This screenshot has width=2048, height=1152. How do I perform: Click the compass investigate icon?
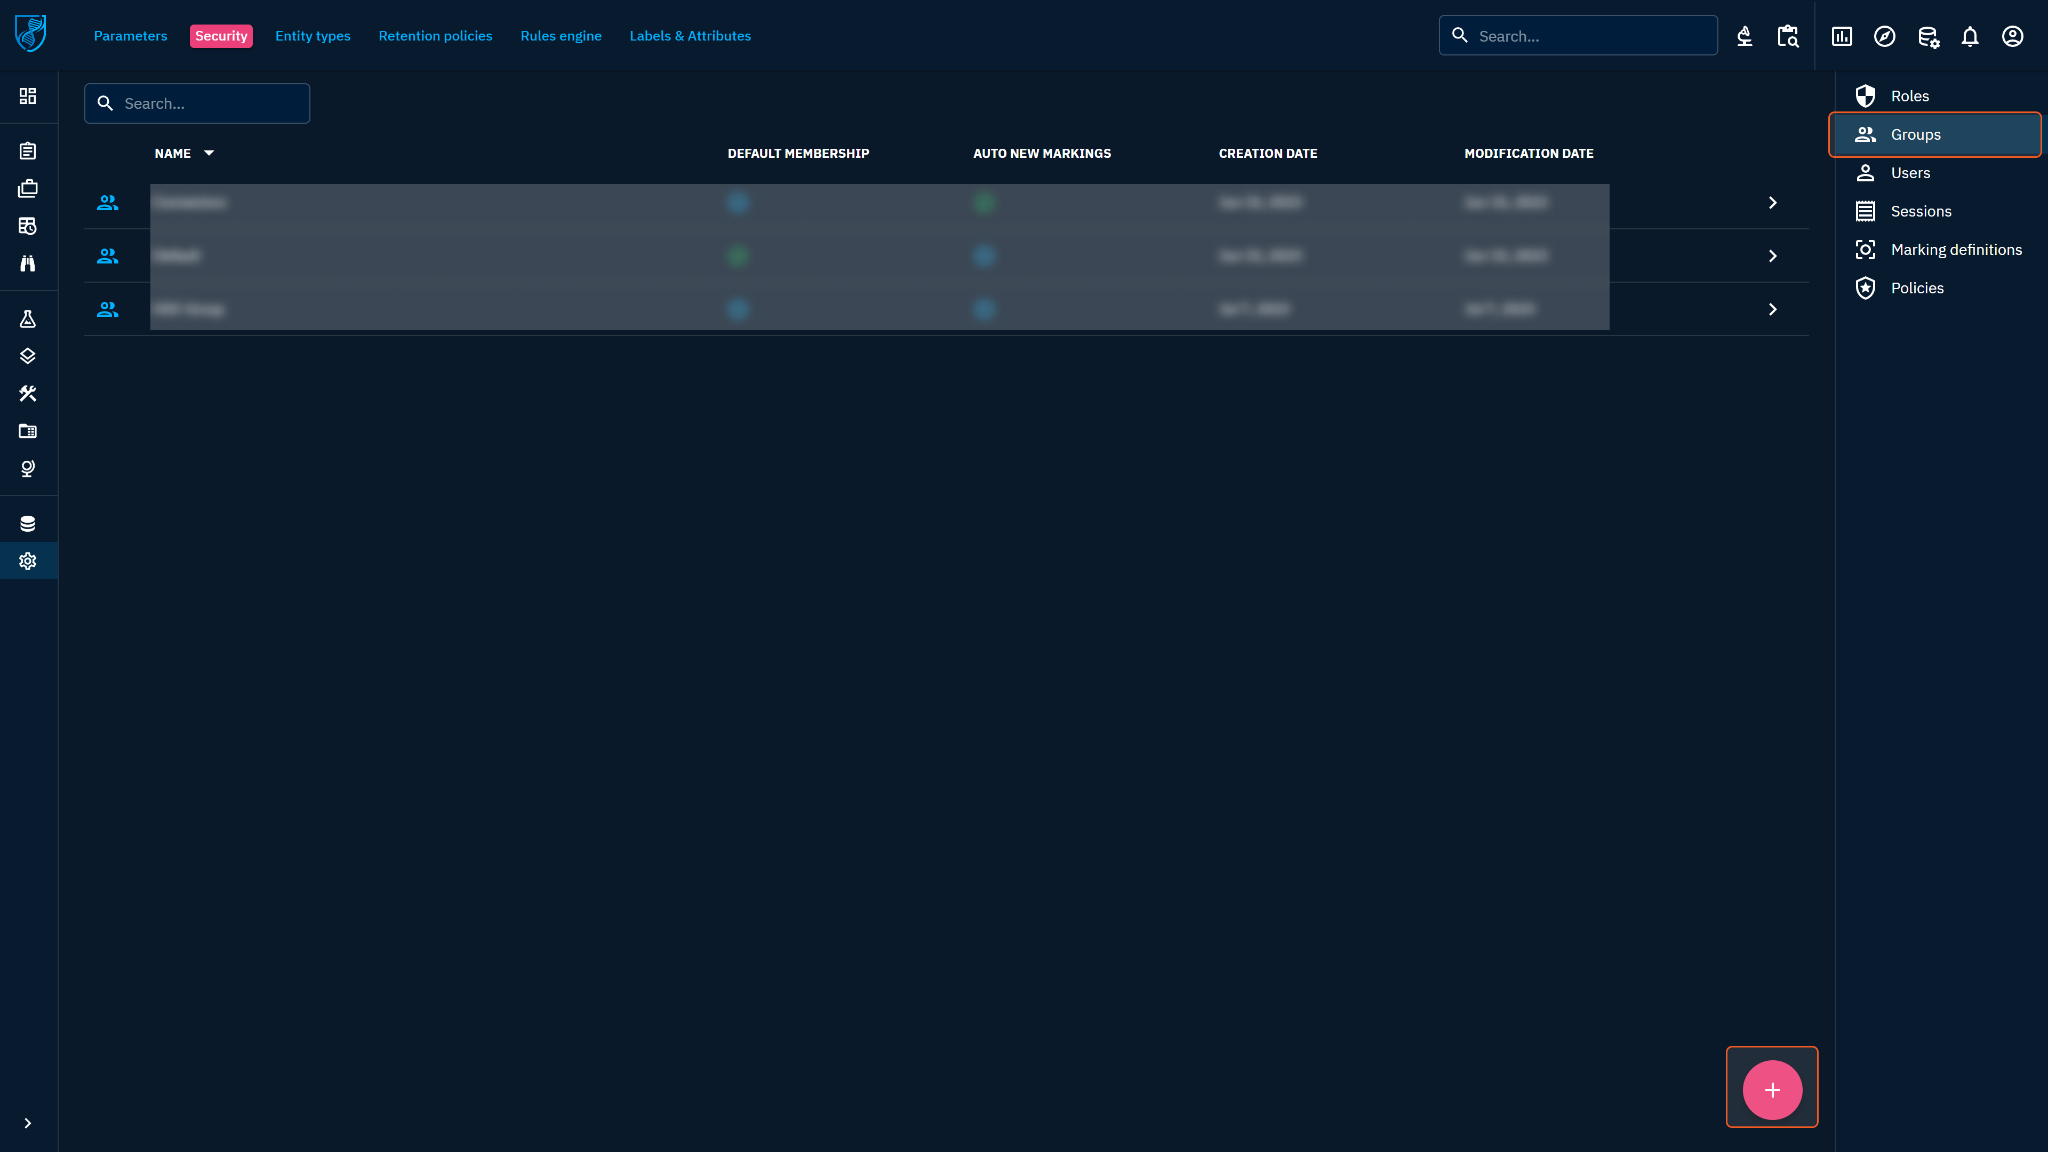(1884, 37)
